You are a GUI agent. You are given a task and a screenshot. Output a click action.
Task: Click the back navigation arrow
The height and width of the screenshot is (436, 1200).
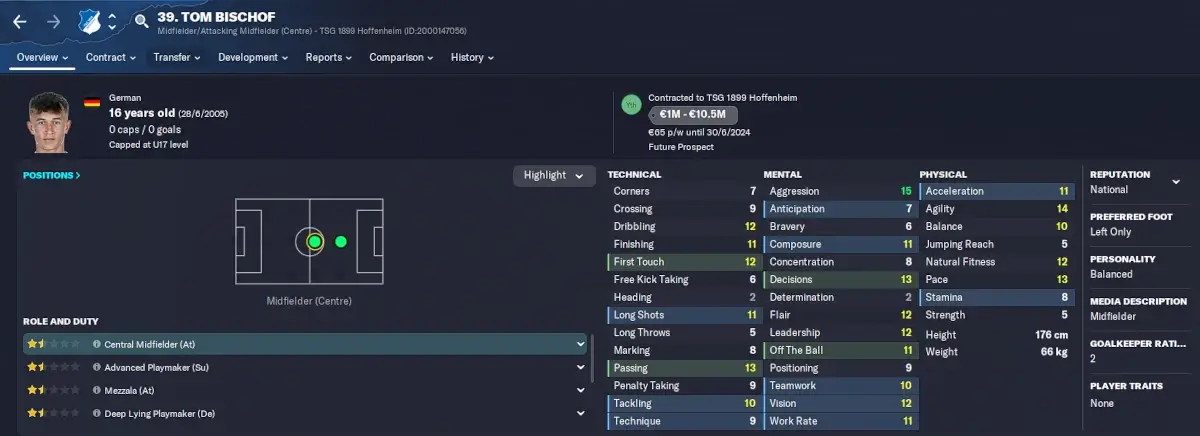click(19, 21)
